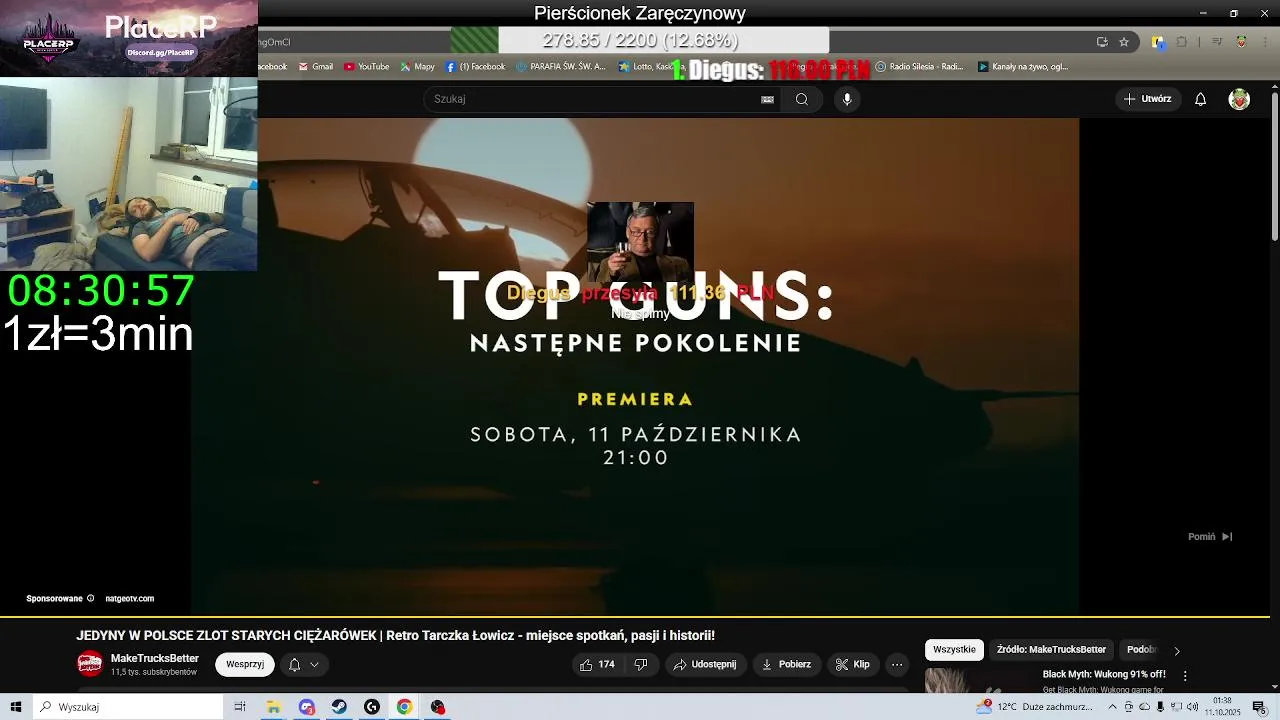Click the Pobierz download button
Viewport: 1280px width, 720px height.
(786, 664)
